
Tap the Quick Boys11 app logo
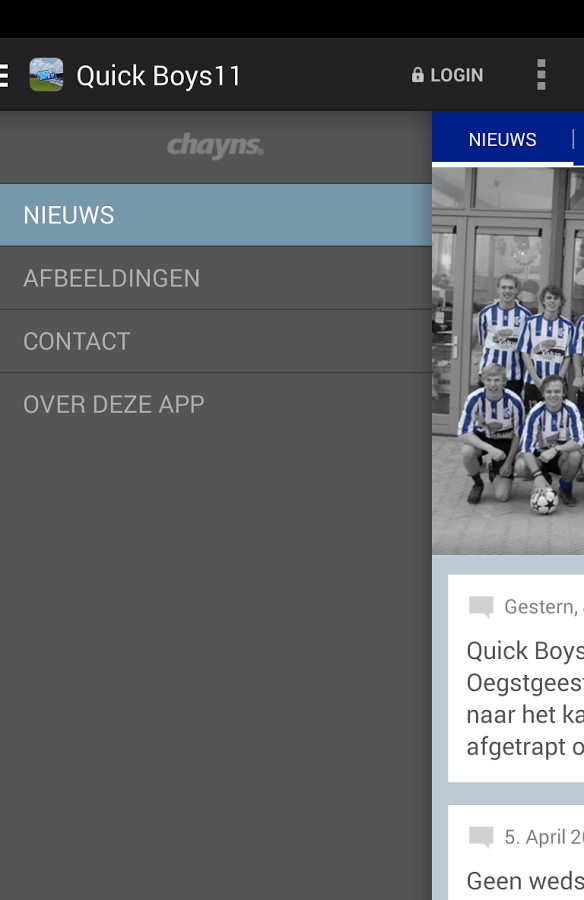click(x=46, y=75)
